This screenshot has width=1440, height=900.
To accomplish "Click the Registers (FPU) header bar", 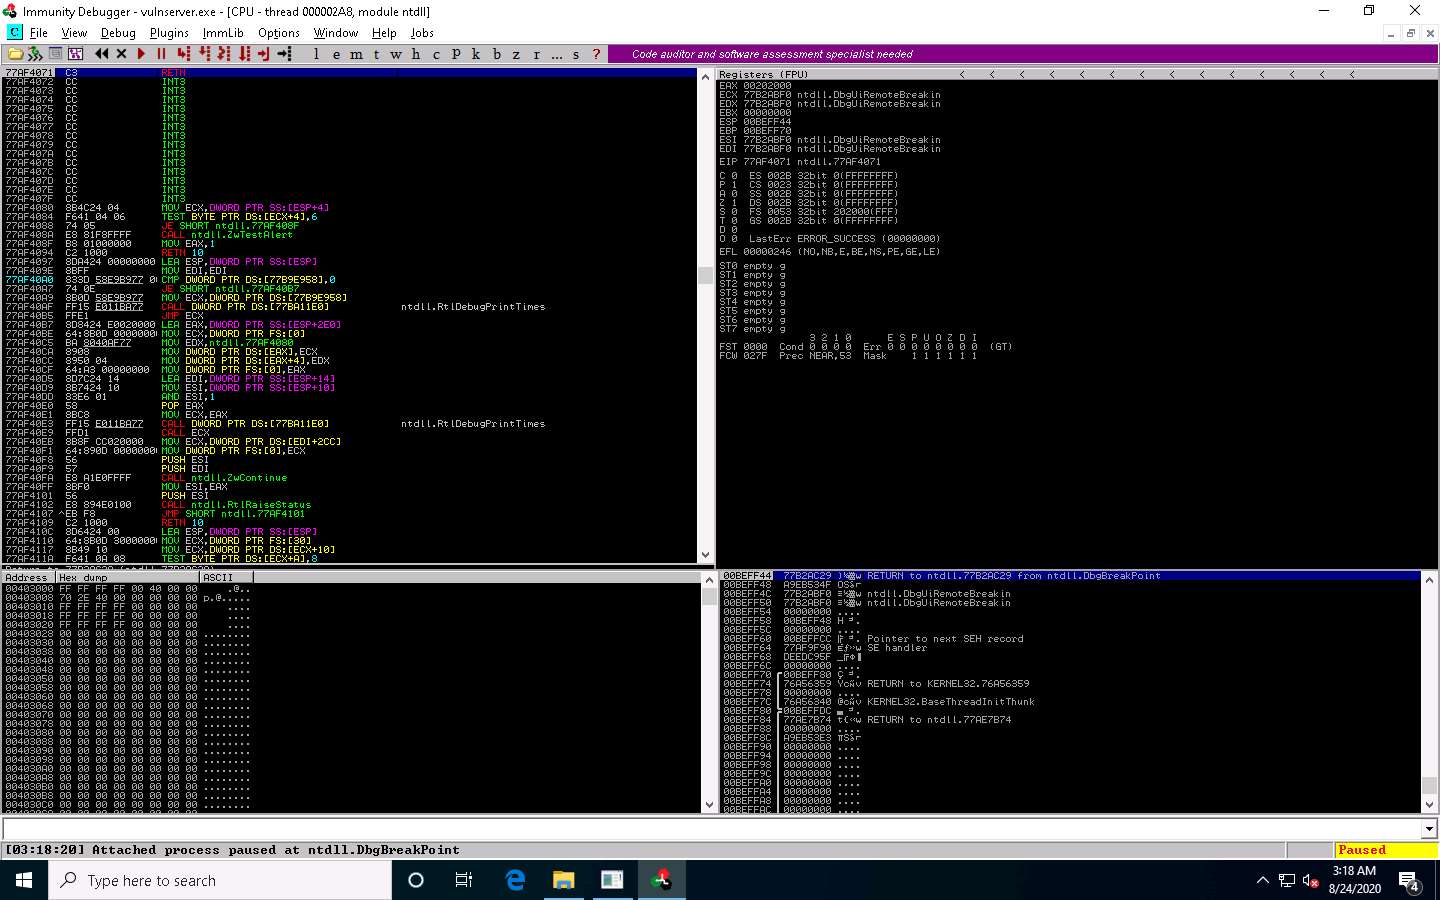I will coord(1077,74).
